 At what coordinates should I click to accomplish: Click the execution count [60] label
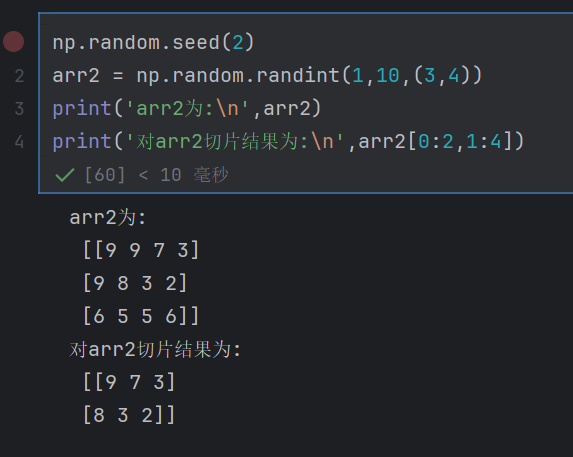click(x=105, y=175)
